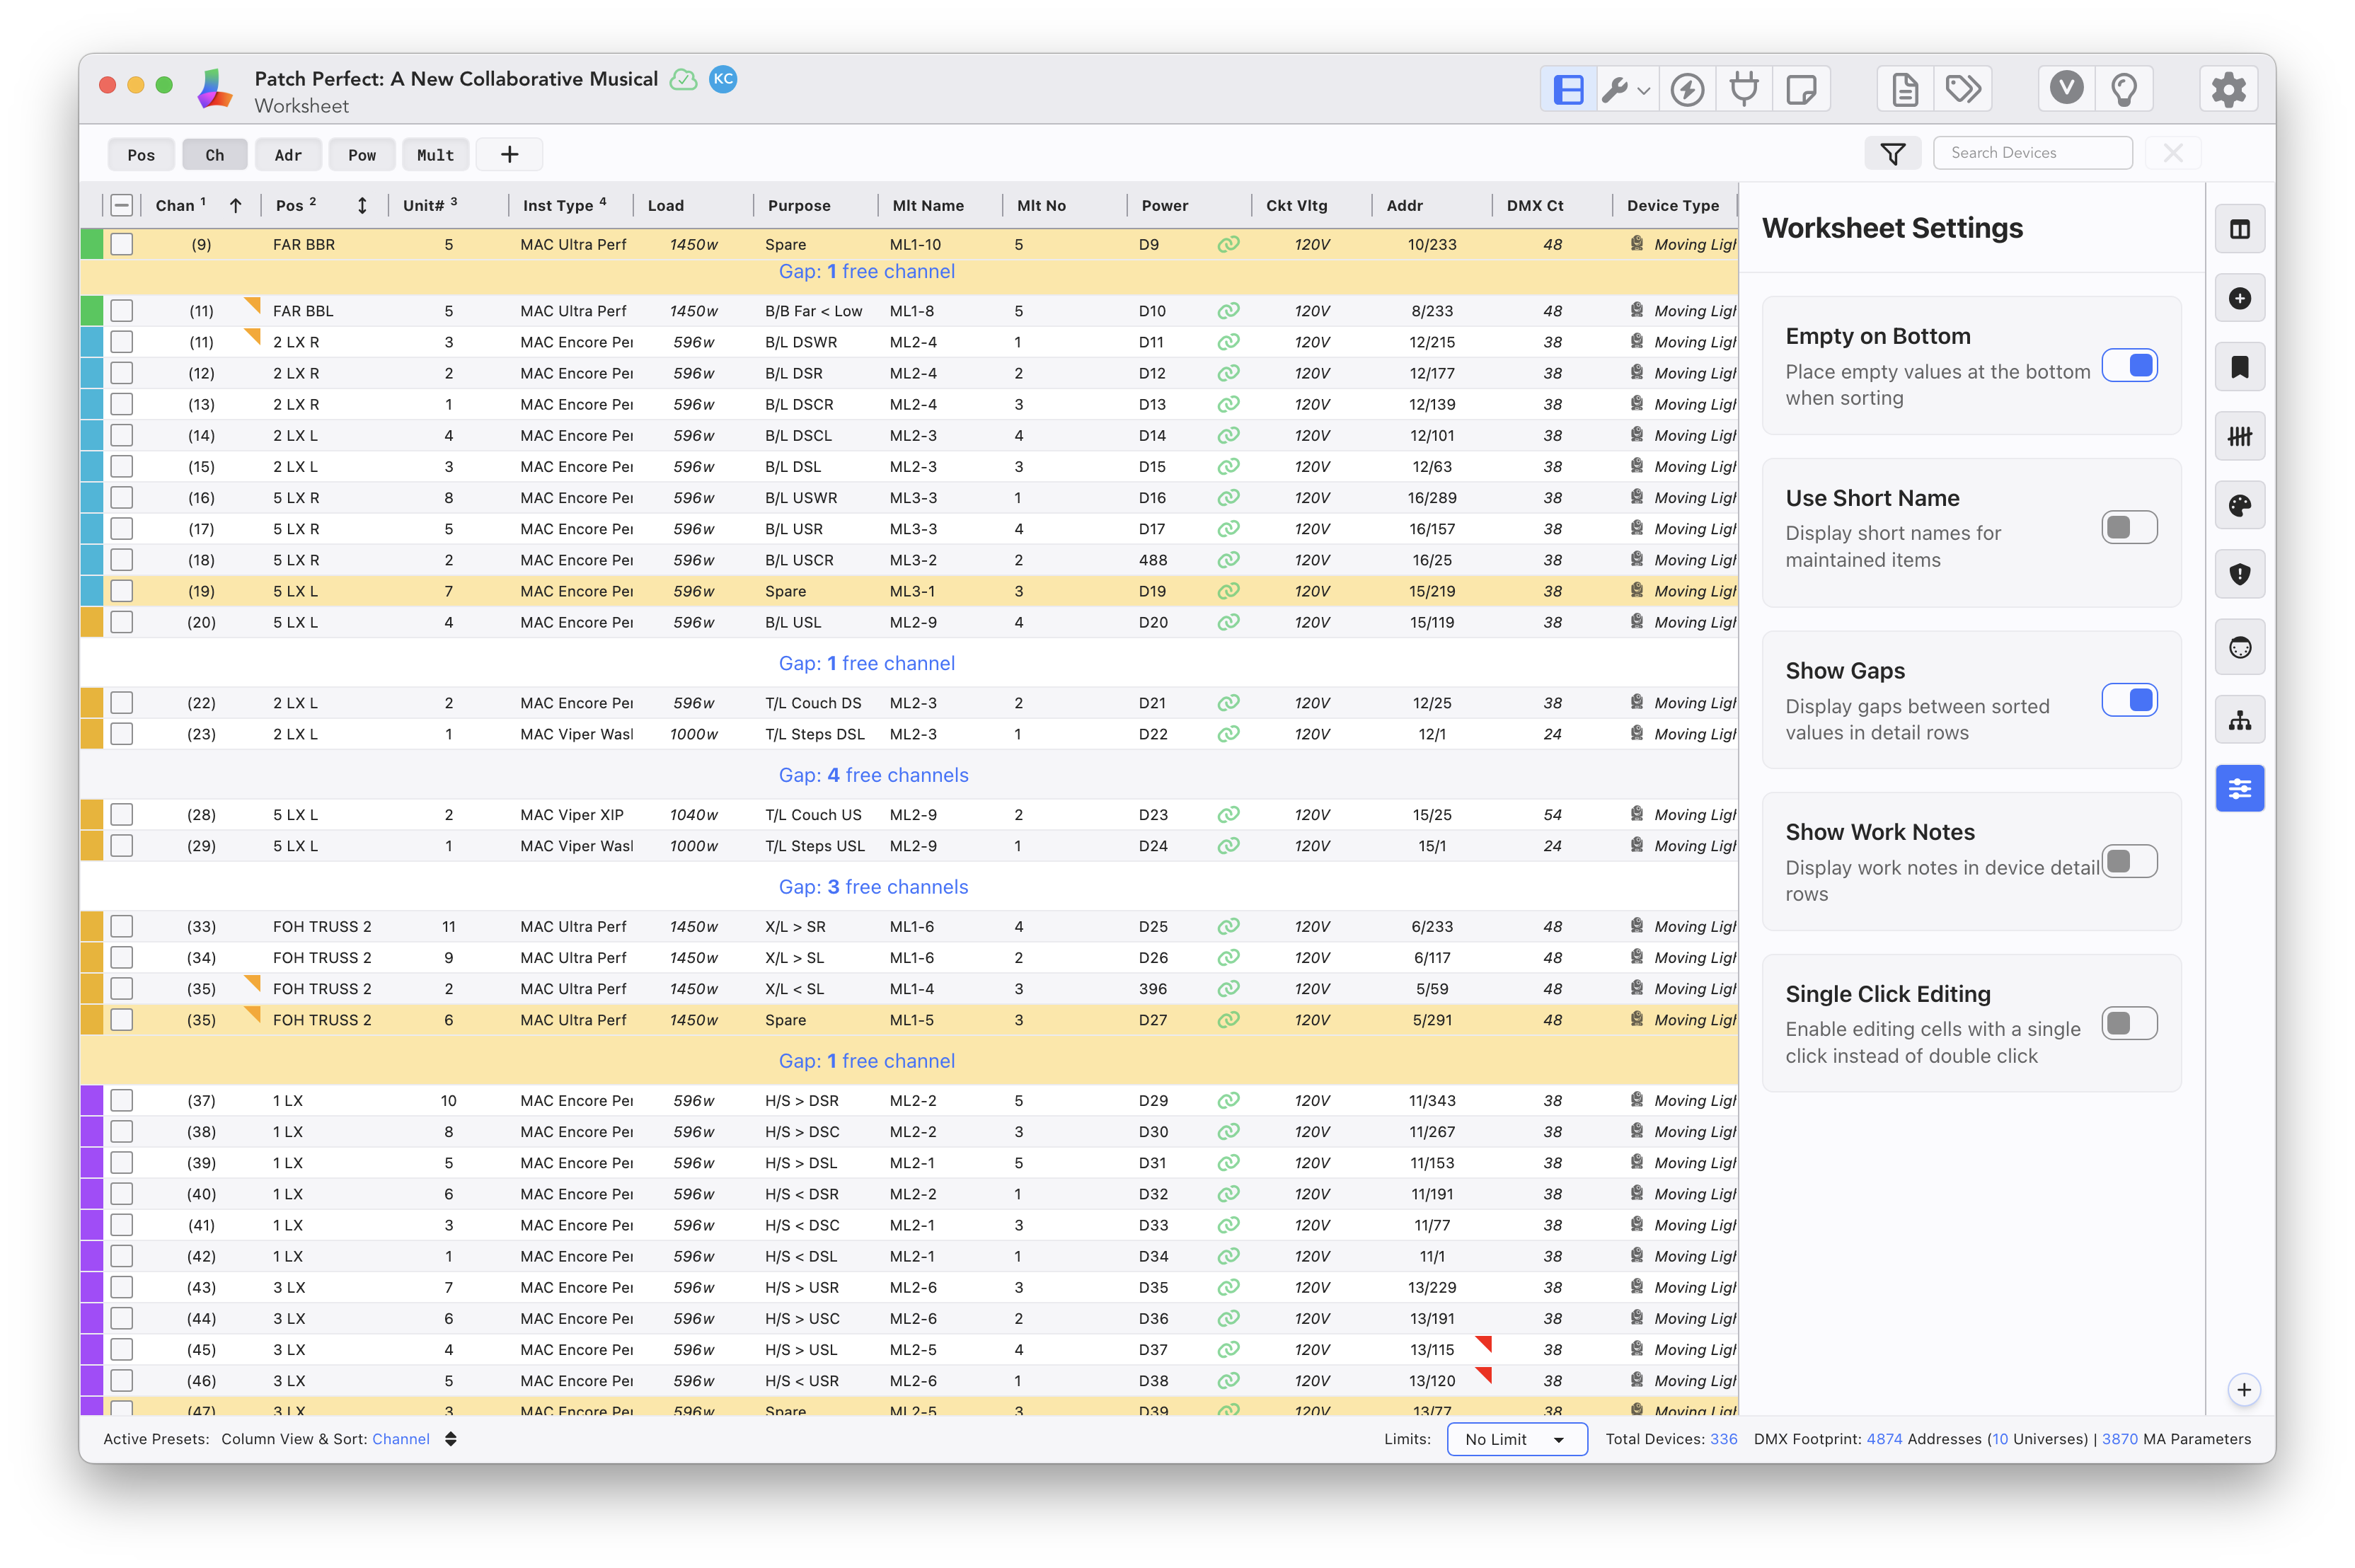Open the lightning bolt power icon
Screen dimensions: 2355x1568
[x=1687, y=90]
